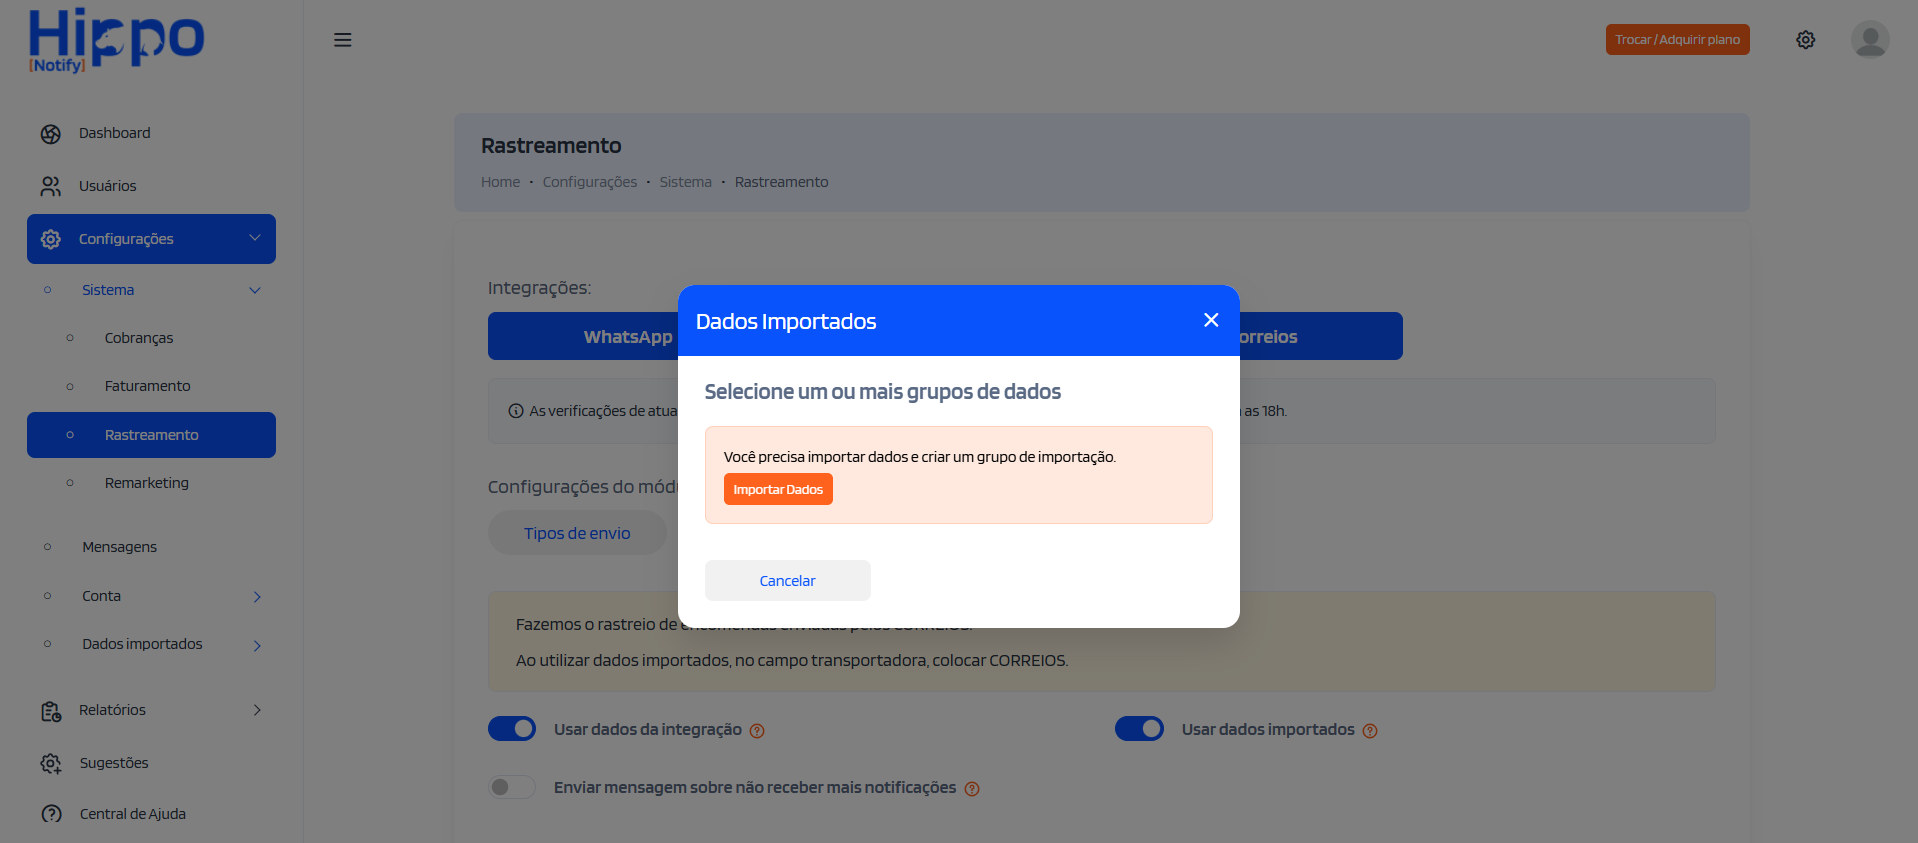The height and width of the screenshot is (843, 1918).
Task: Select Cobranças under Sistema
Action: click(139, 338)
